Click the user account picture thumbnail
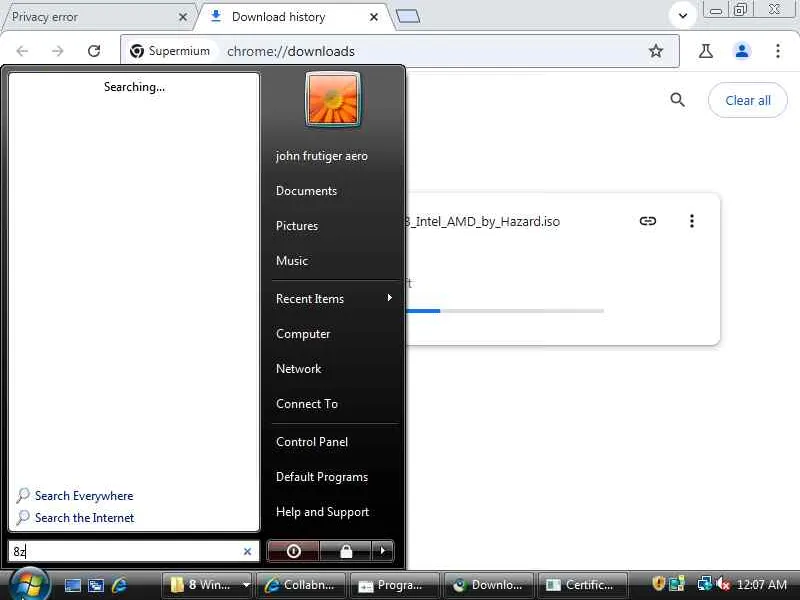 click(333, 99)
